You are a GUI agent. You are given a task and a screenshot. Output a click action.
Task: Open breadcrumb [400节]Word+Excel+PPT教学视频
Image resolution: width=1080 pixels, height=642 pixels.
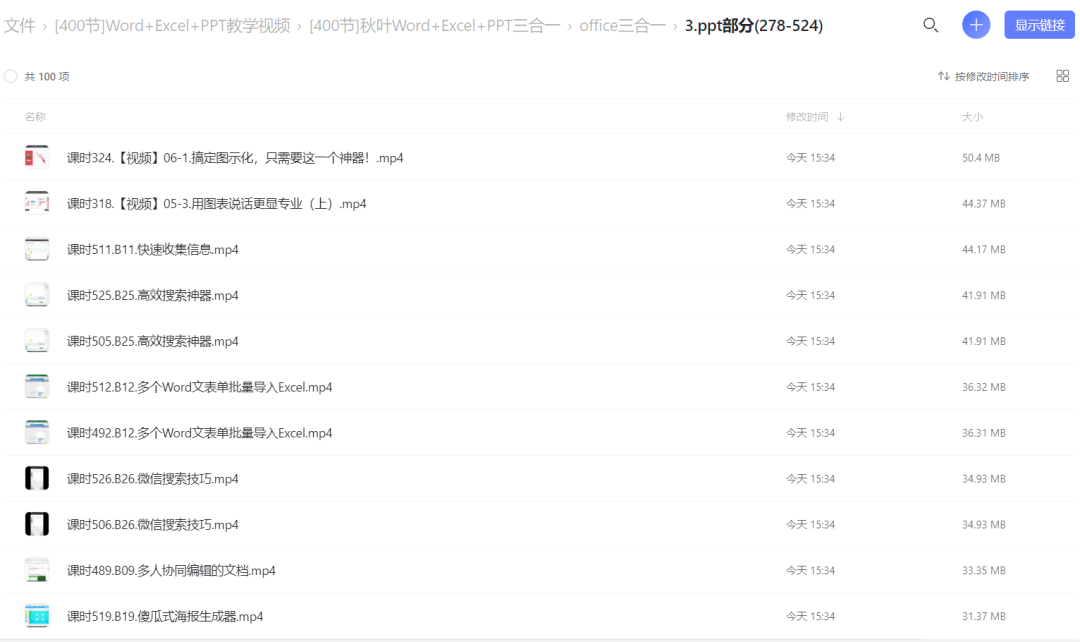click(172, 25)
